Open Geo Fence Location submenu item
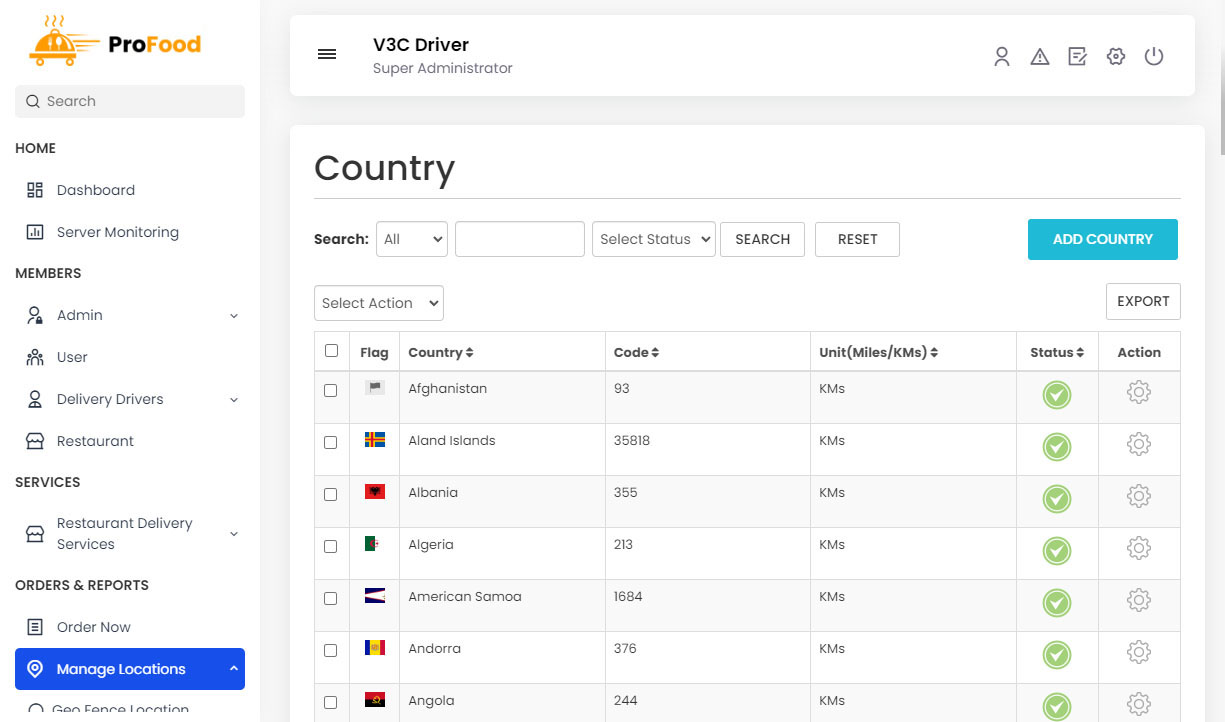The image size is (1225, 722). [120, 710]
